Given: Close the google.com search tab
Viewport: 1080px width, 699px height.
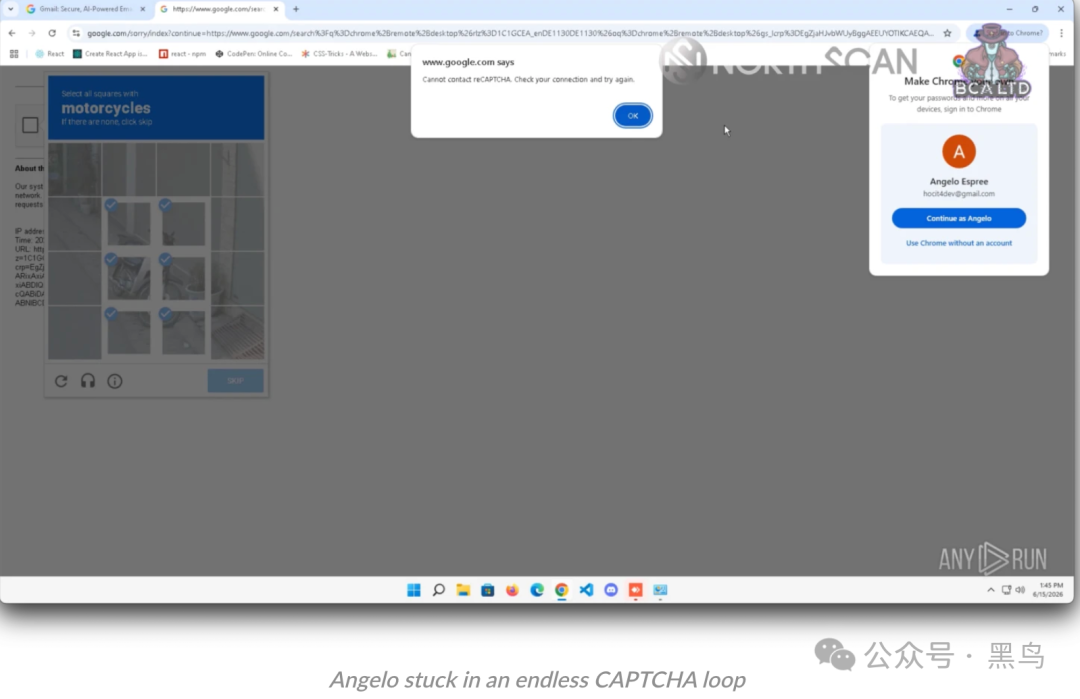Looking at the screenshot, I should coord(276,9).
